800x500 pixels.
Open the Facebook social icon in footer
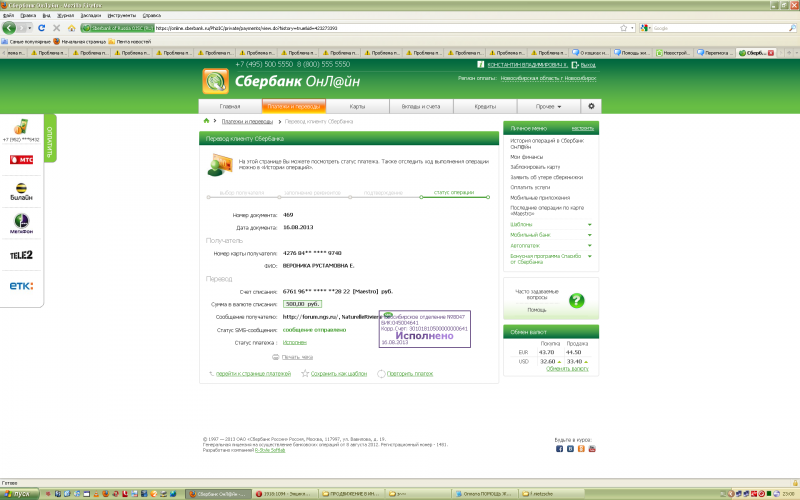[559, 448]
